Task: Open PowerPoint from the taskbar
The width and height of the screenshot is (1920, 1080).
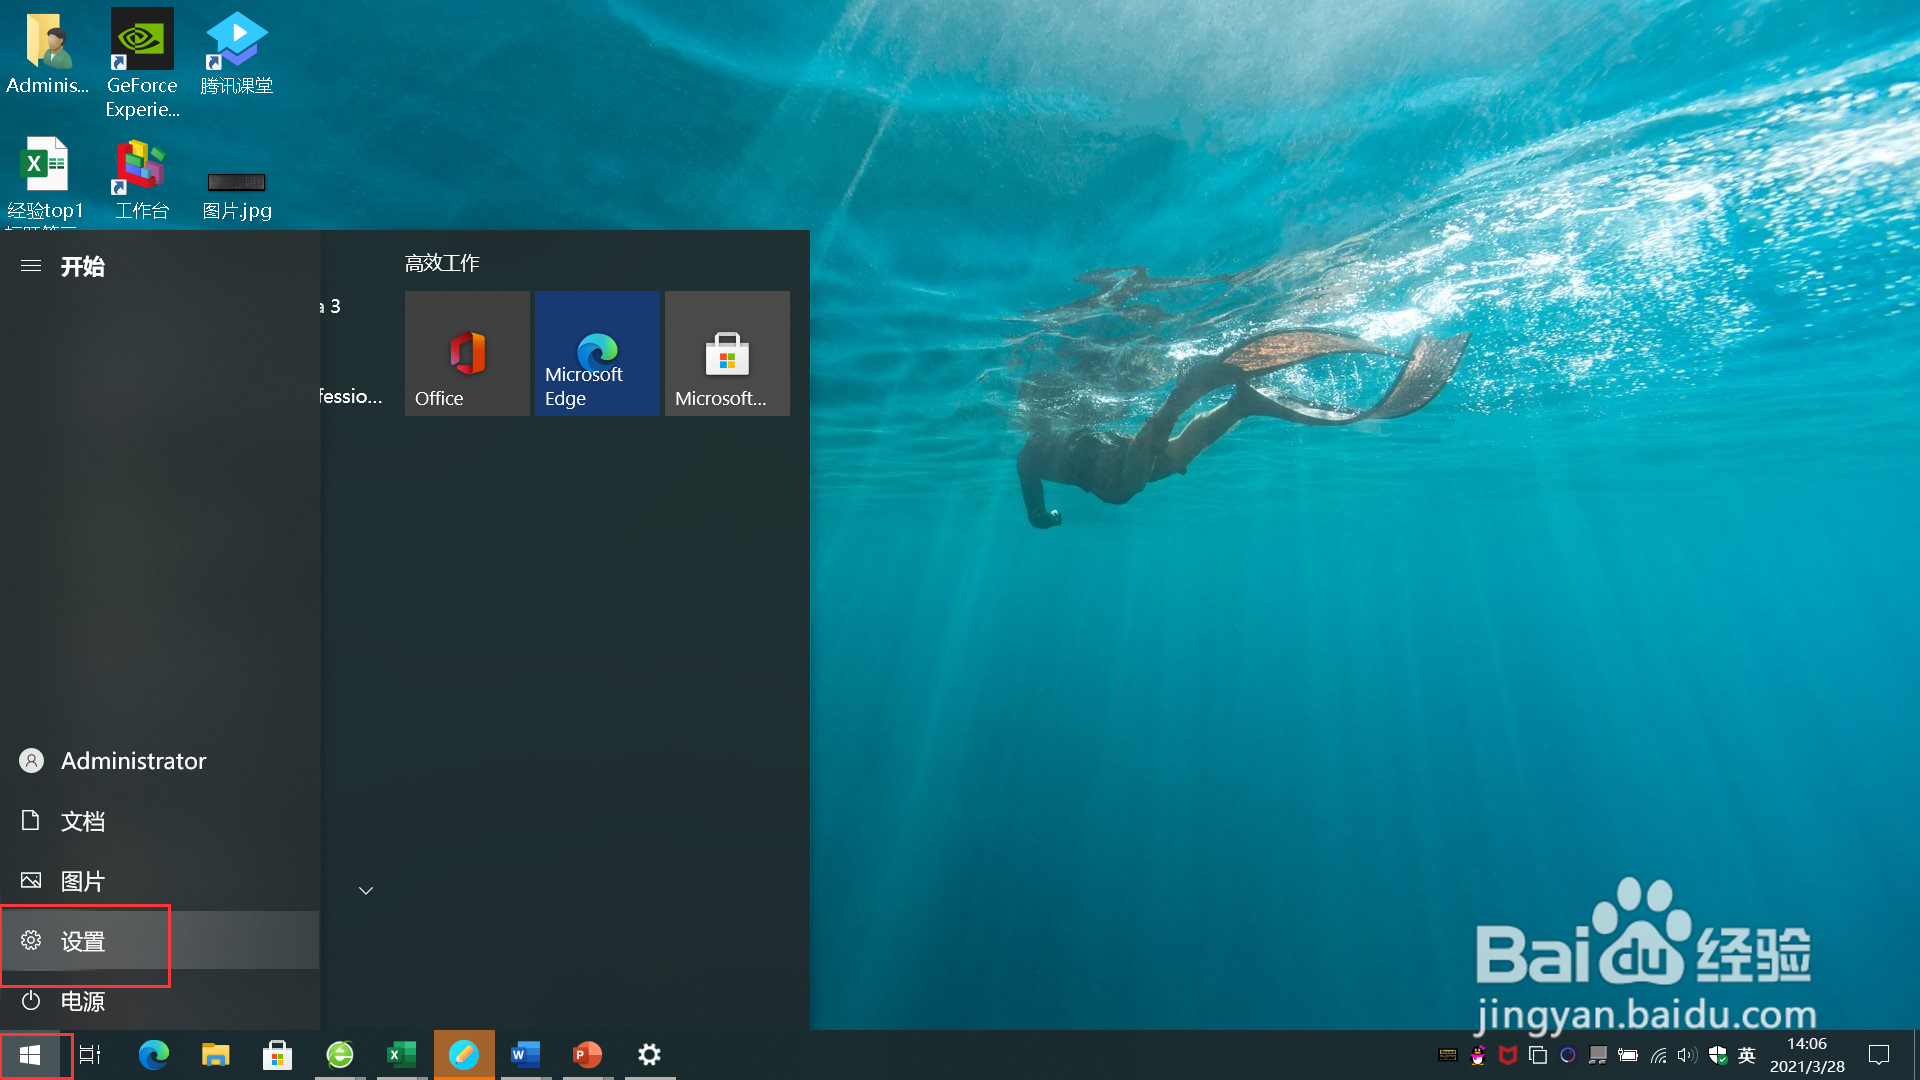Action: coord(587,1055)
